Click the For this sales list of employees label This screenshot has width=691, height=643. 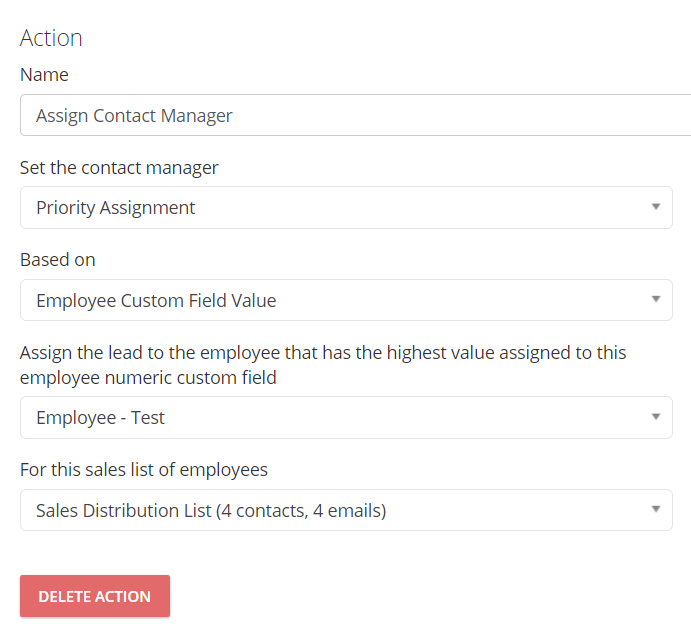[x=144, y=470]
